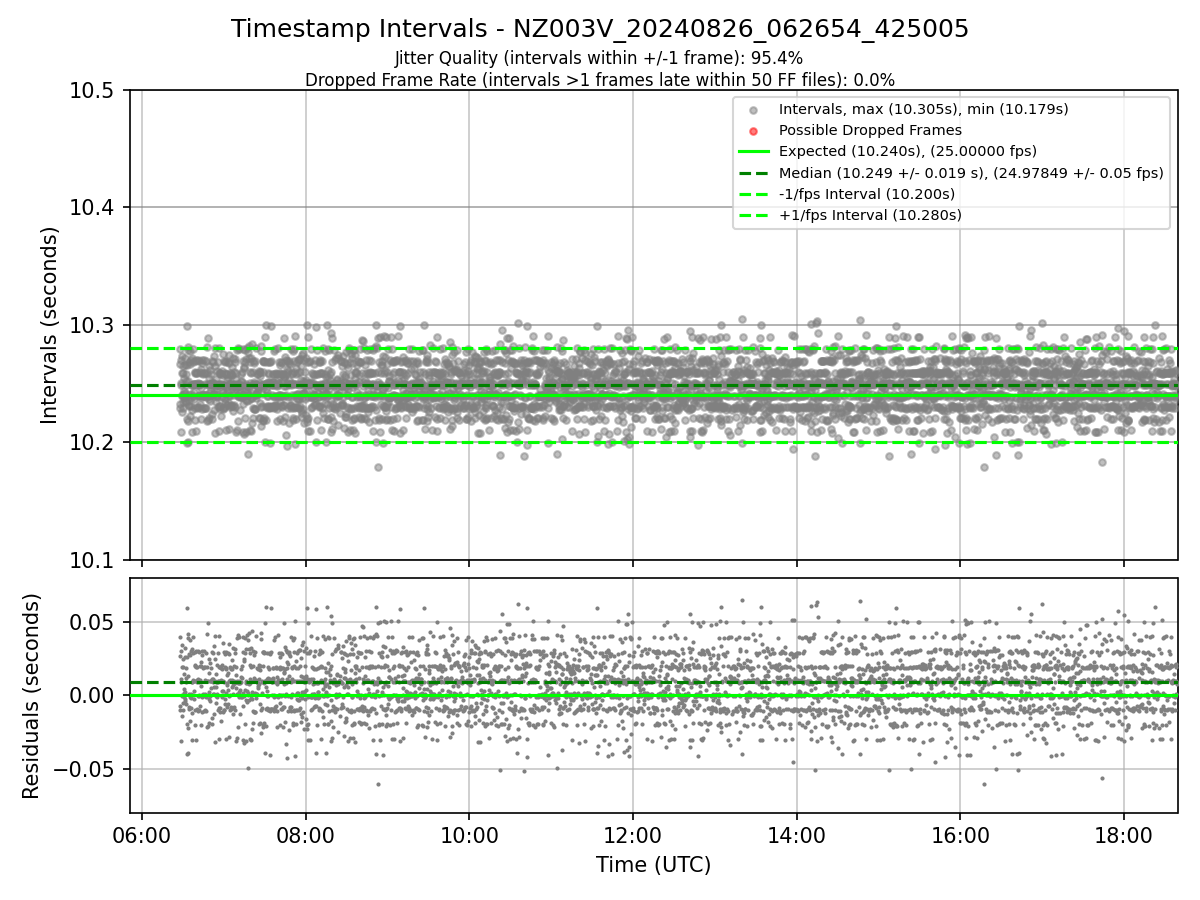The width and height of the screenshot is (1200, 900).
Task: Click the 'Residuals (seconds)' y-axis label
Action: pyautogui.click(x=32, y=696)
